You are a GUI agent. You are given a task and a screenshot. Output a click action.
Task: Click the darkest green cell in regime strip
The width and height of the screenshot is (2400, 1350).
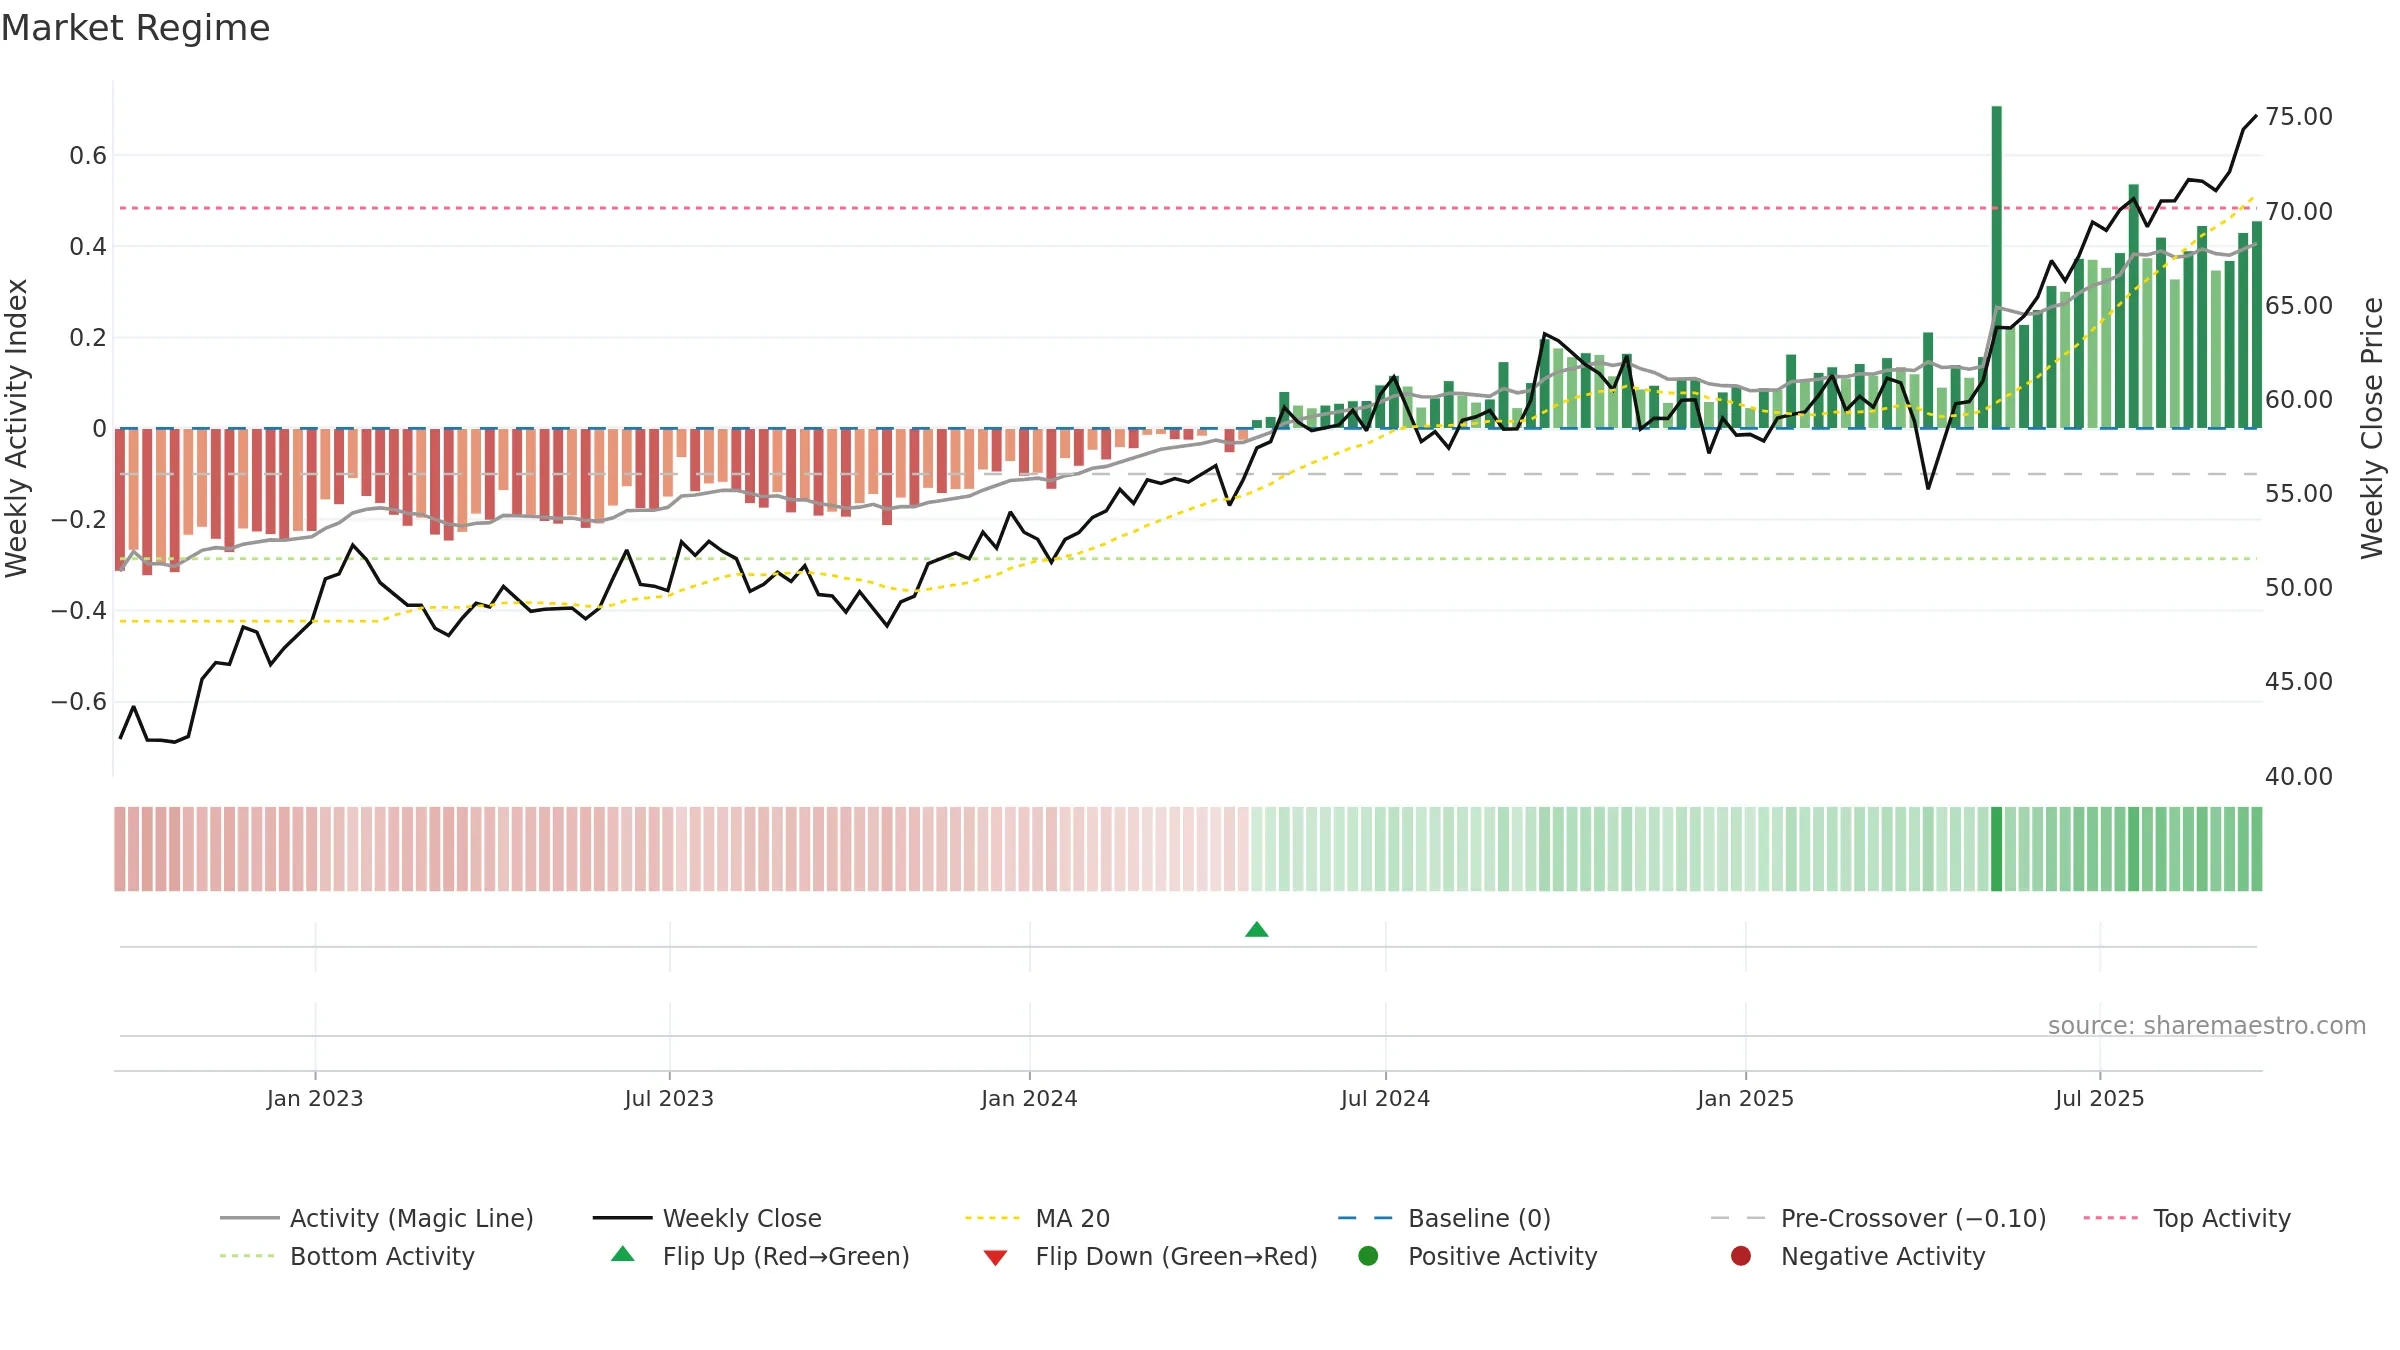click(x=1996, y=849)
